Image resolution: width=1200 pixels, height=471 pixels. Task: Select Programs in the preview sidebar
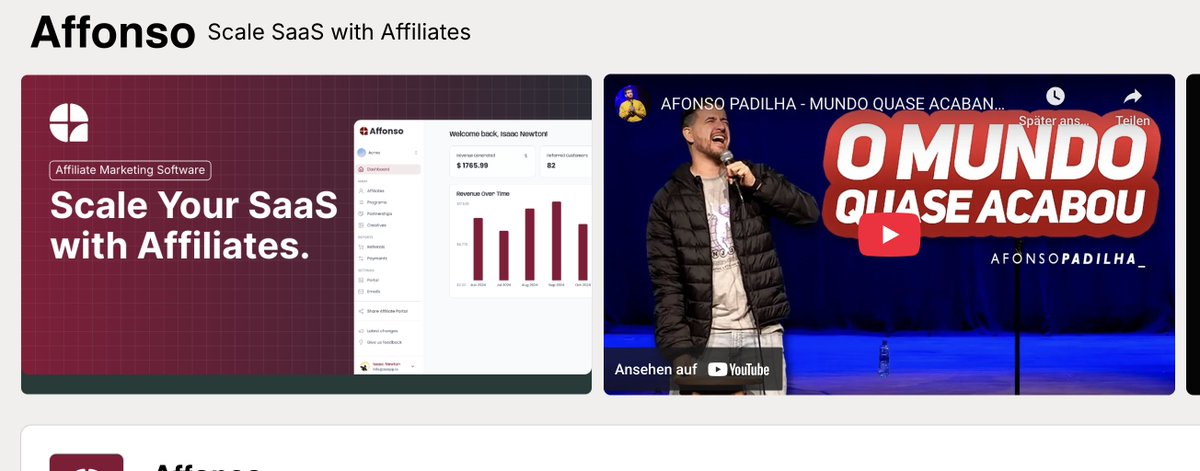(x=376, y=202)
